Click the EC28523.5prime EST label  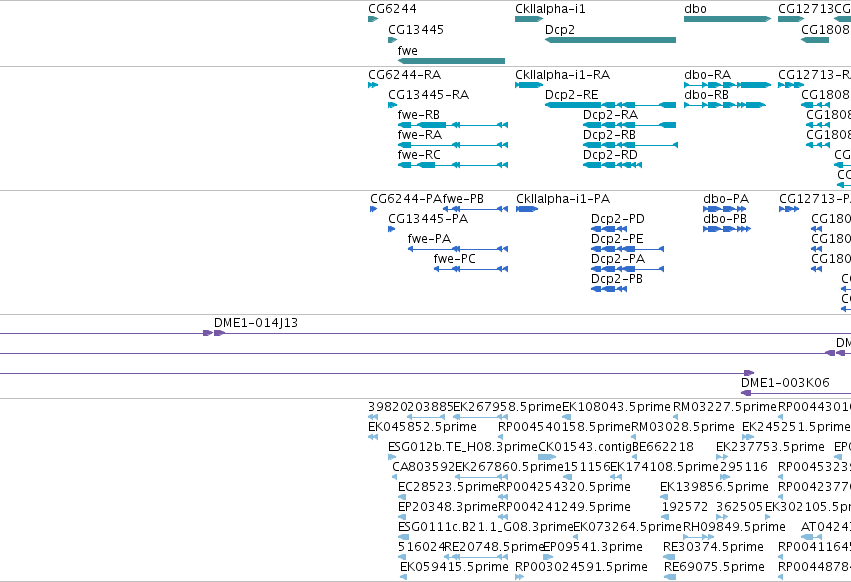coord(448,488)
